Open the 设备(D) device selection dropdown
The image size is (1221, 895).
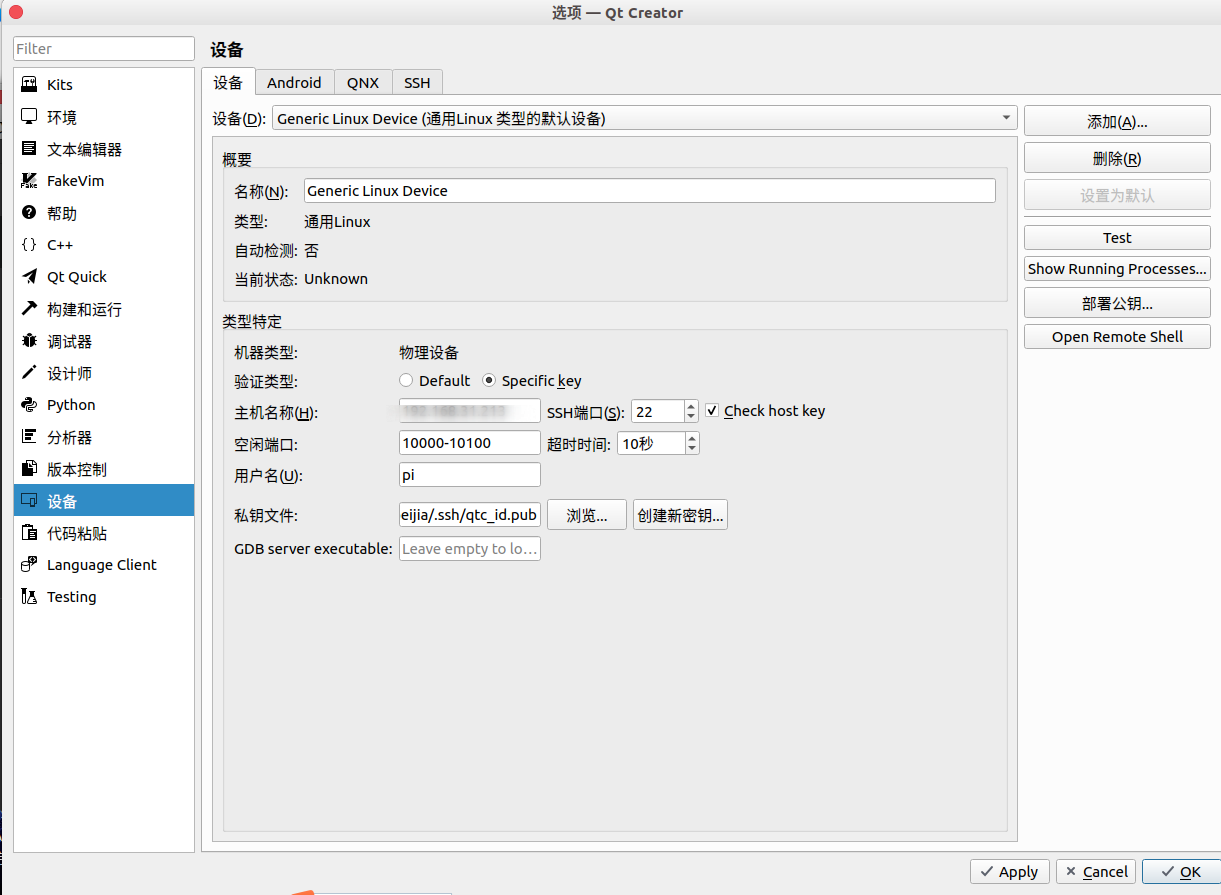pyautogui.click(x=1006, y=117)
